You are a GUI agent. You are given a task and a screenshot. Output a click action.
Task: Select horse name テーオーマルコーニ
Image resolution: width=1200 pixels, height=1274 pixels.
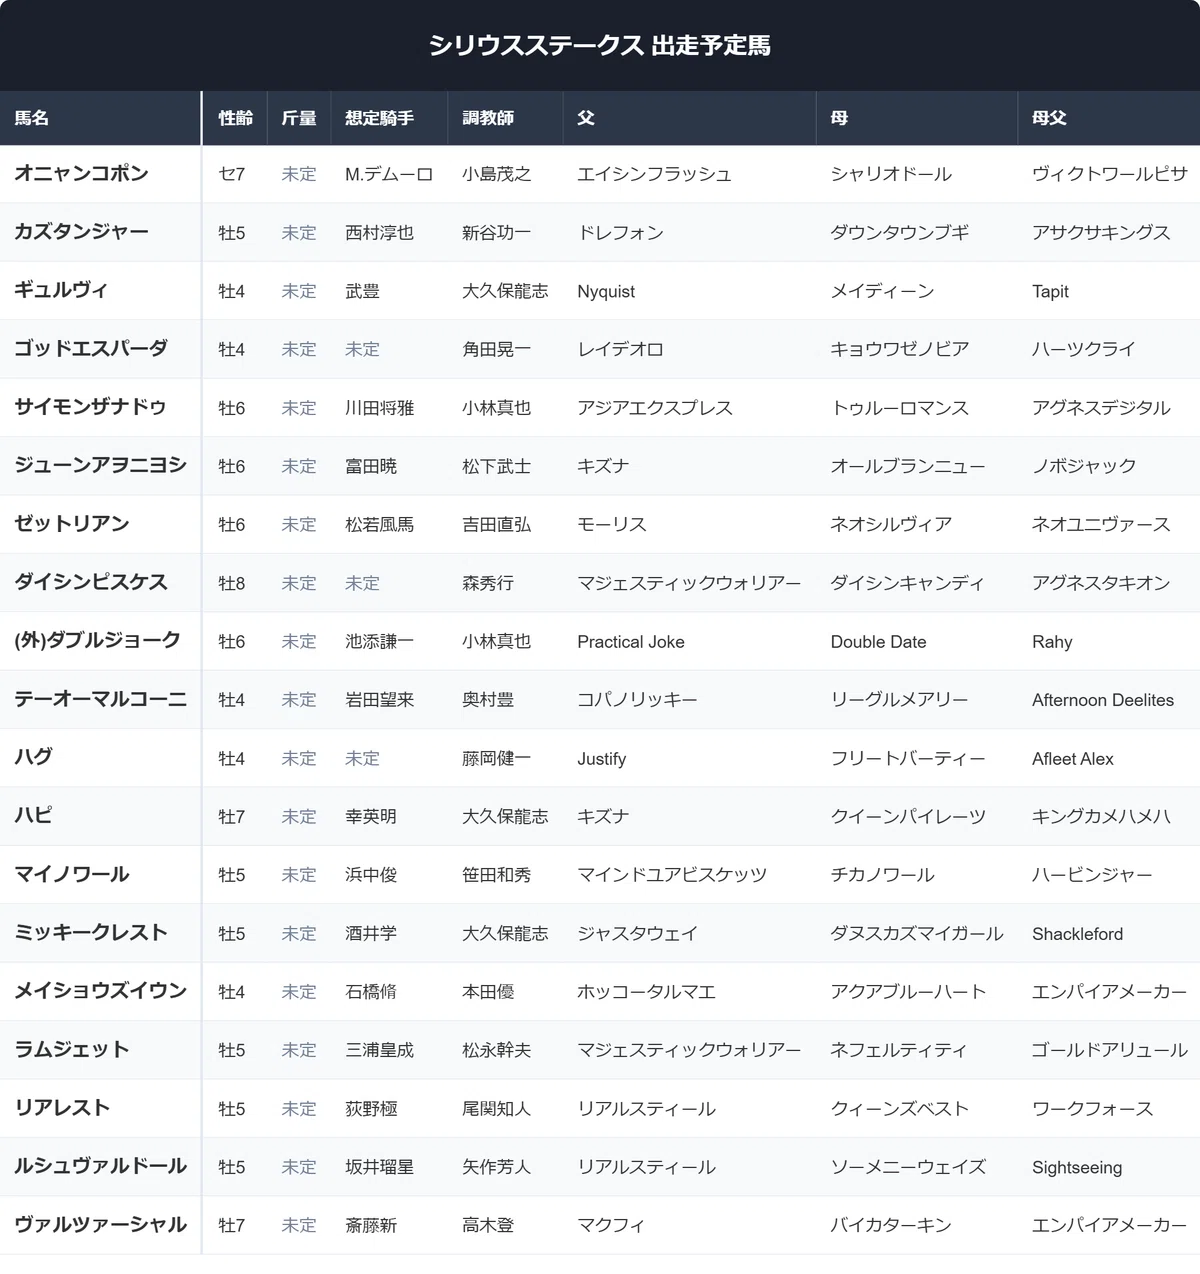(100, 699)
